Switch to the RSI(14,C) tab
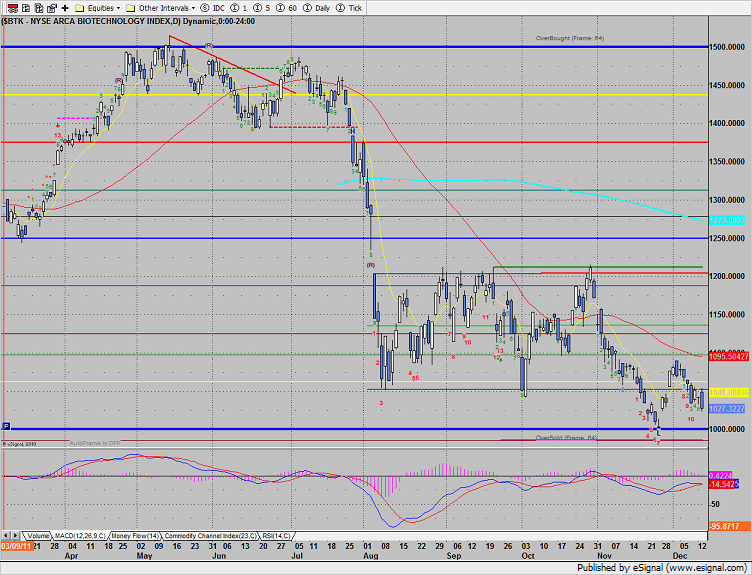The height and width of the screenshot is (575, 752). (x=276, y=536)
